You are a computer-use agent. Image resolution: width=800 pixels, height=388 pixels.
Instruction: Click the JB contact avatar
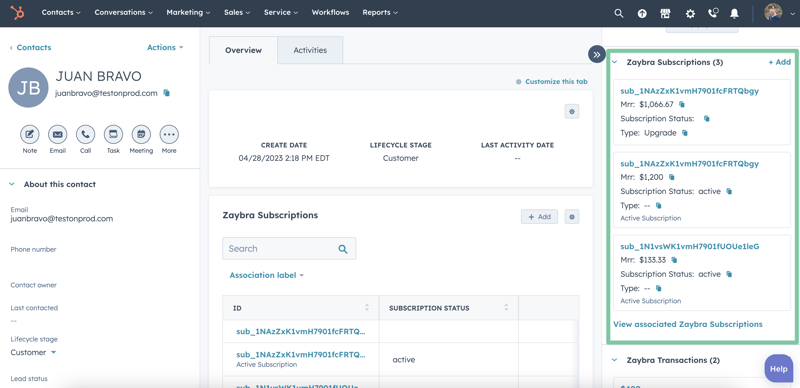coord(29,87)
